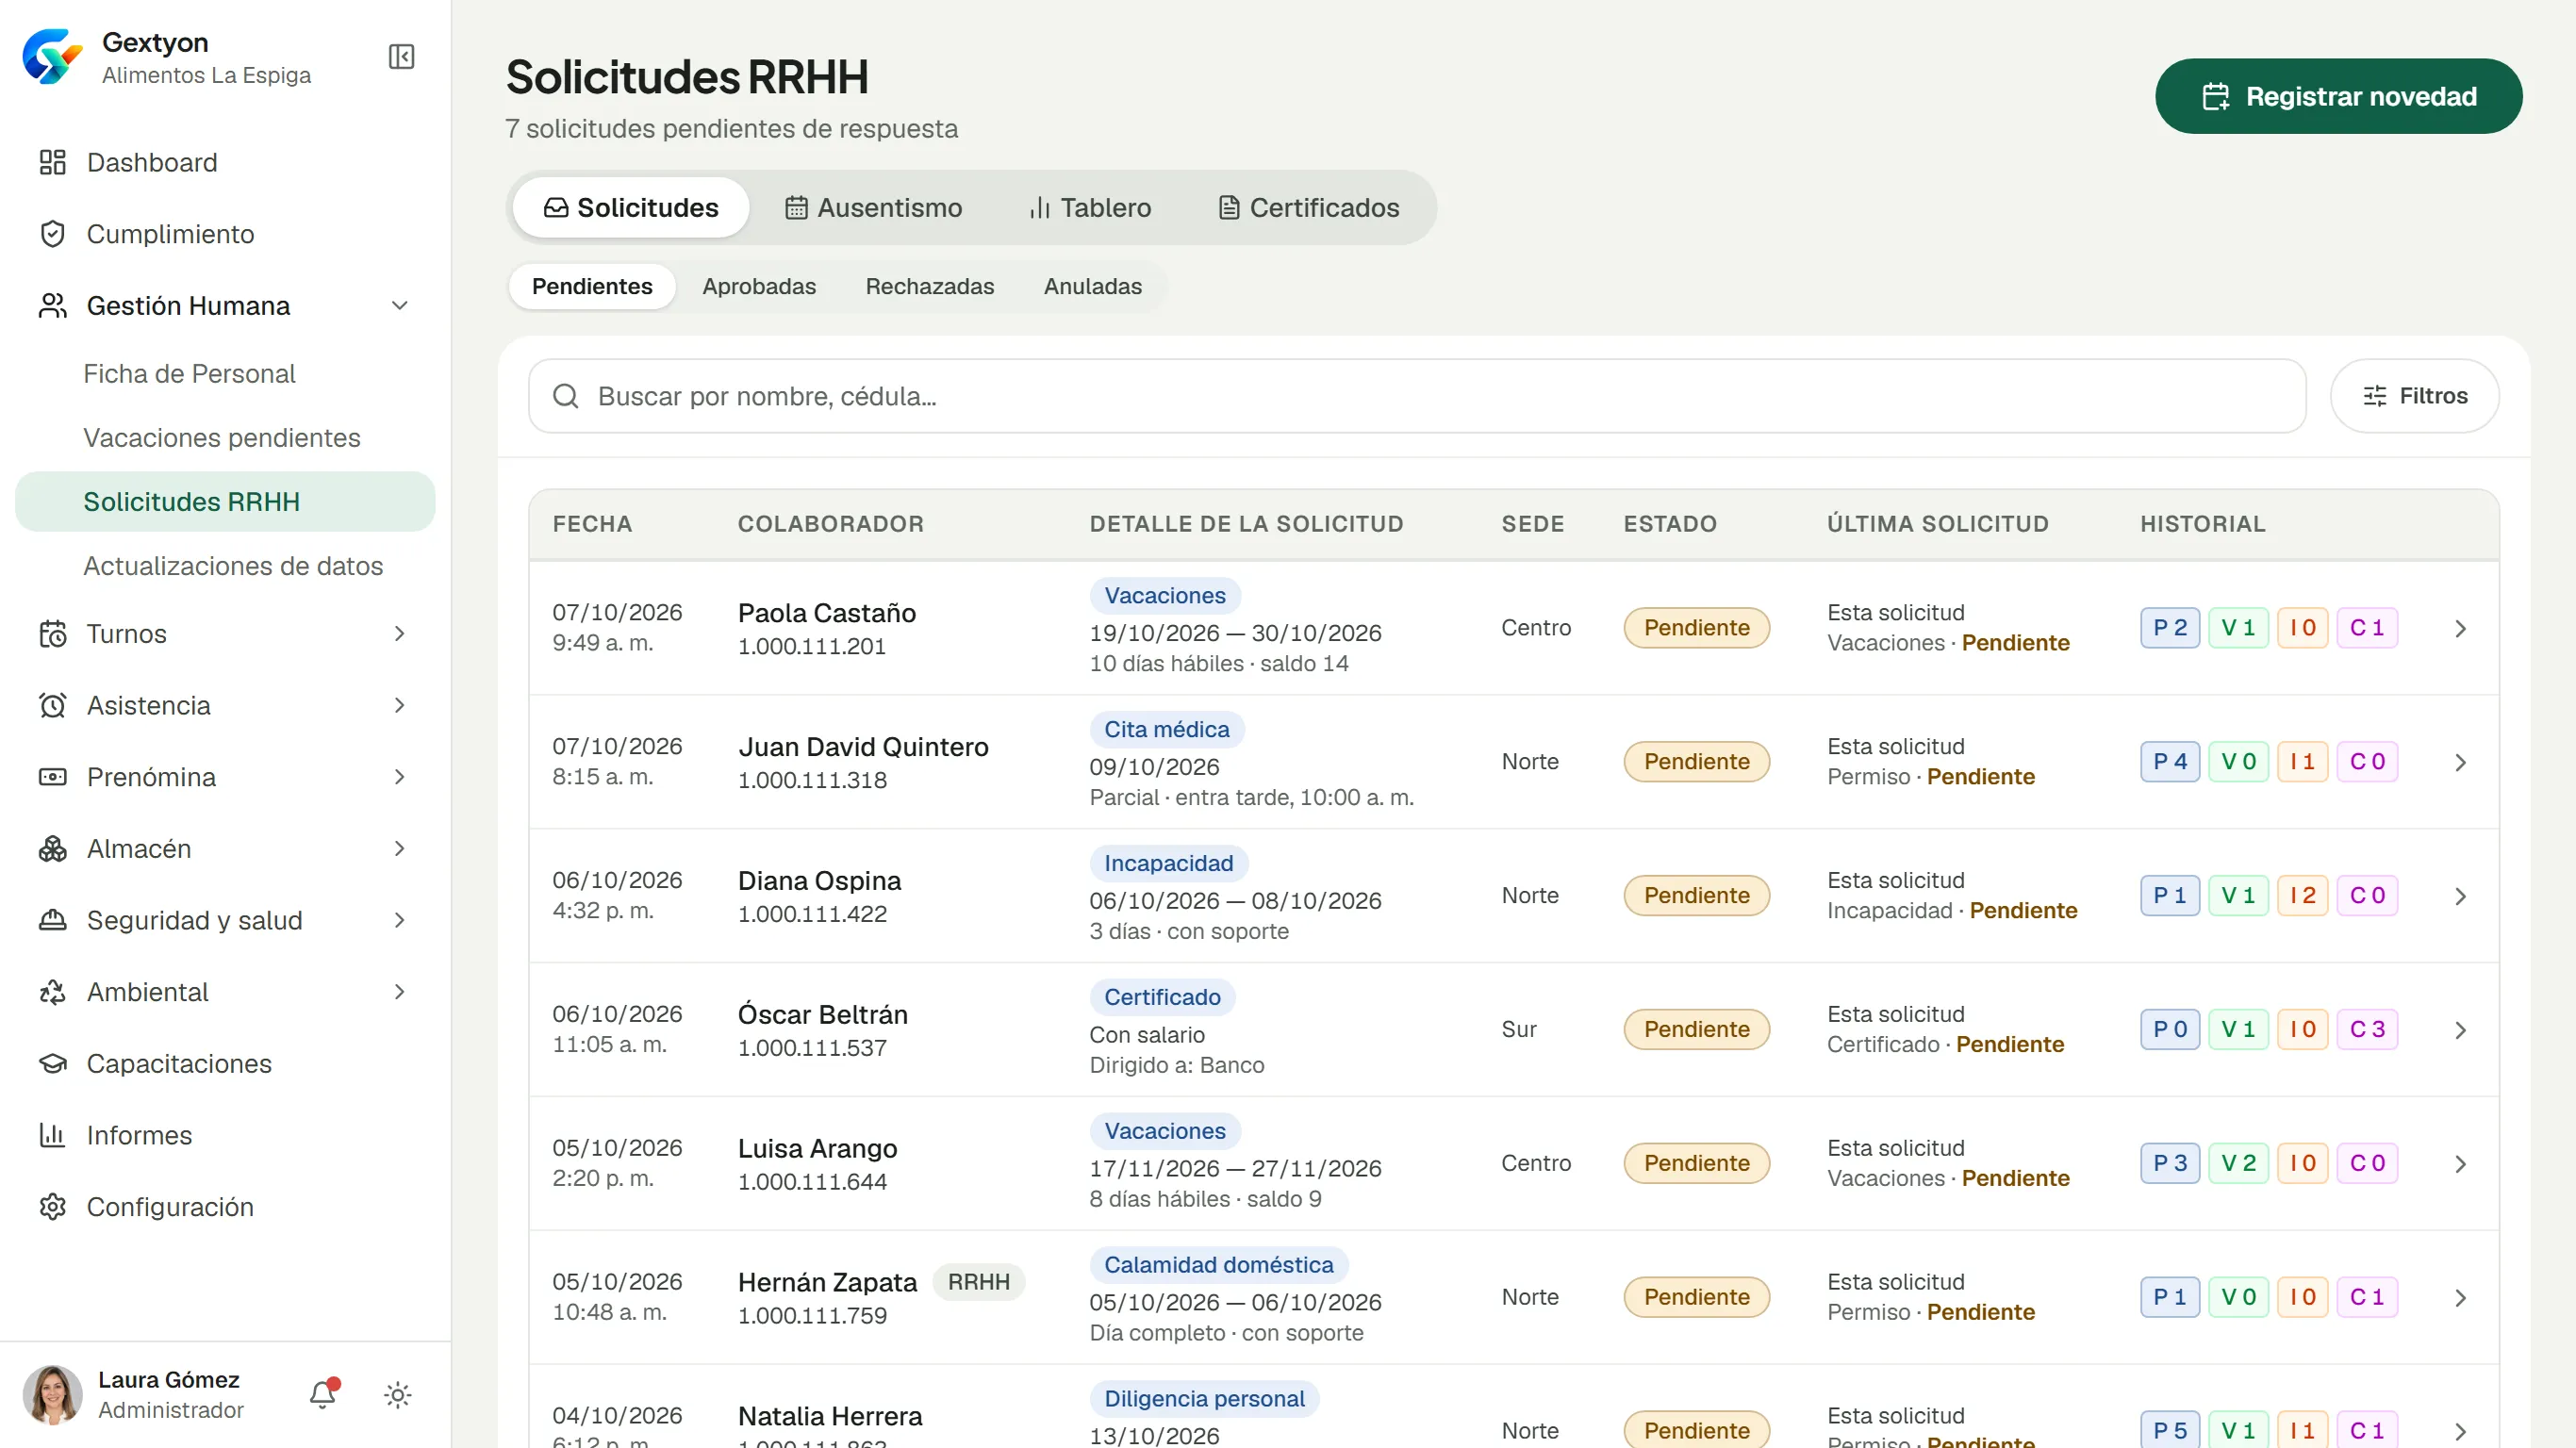Click the P 4 badge for Juan David Quintero
The width and height of the screenshot is (2576, 1448).
[x=2170, y=762]
